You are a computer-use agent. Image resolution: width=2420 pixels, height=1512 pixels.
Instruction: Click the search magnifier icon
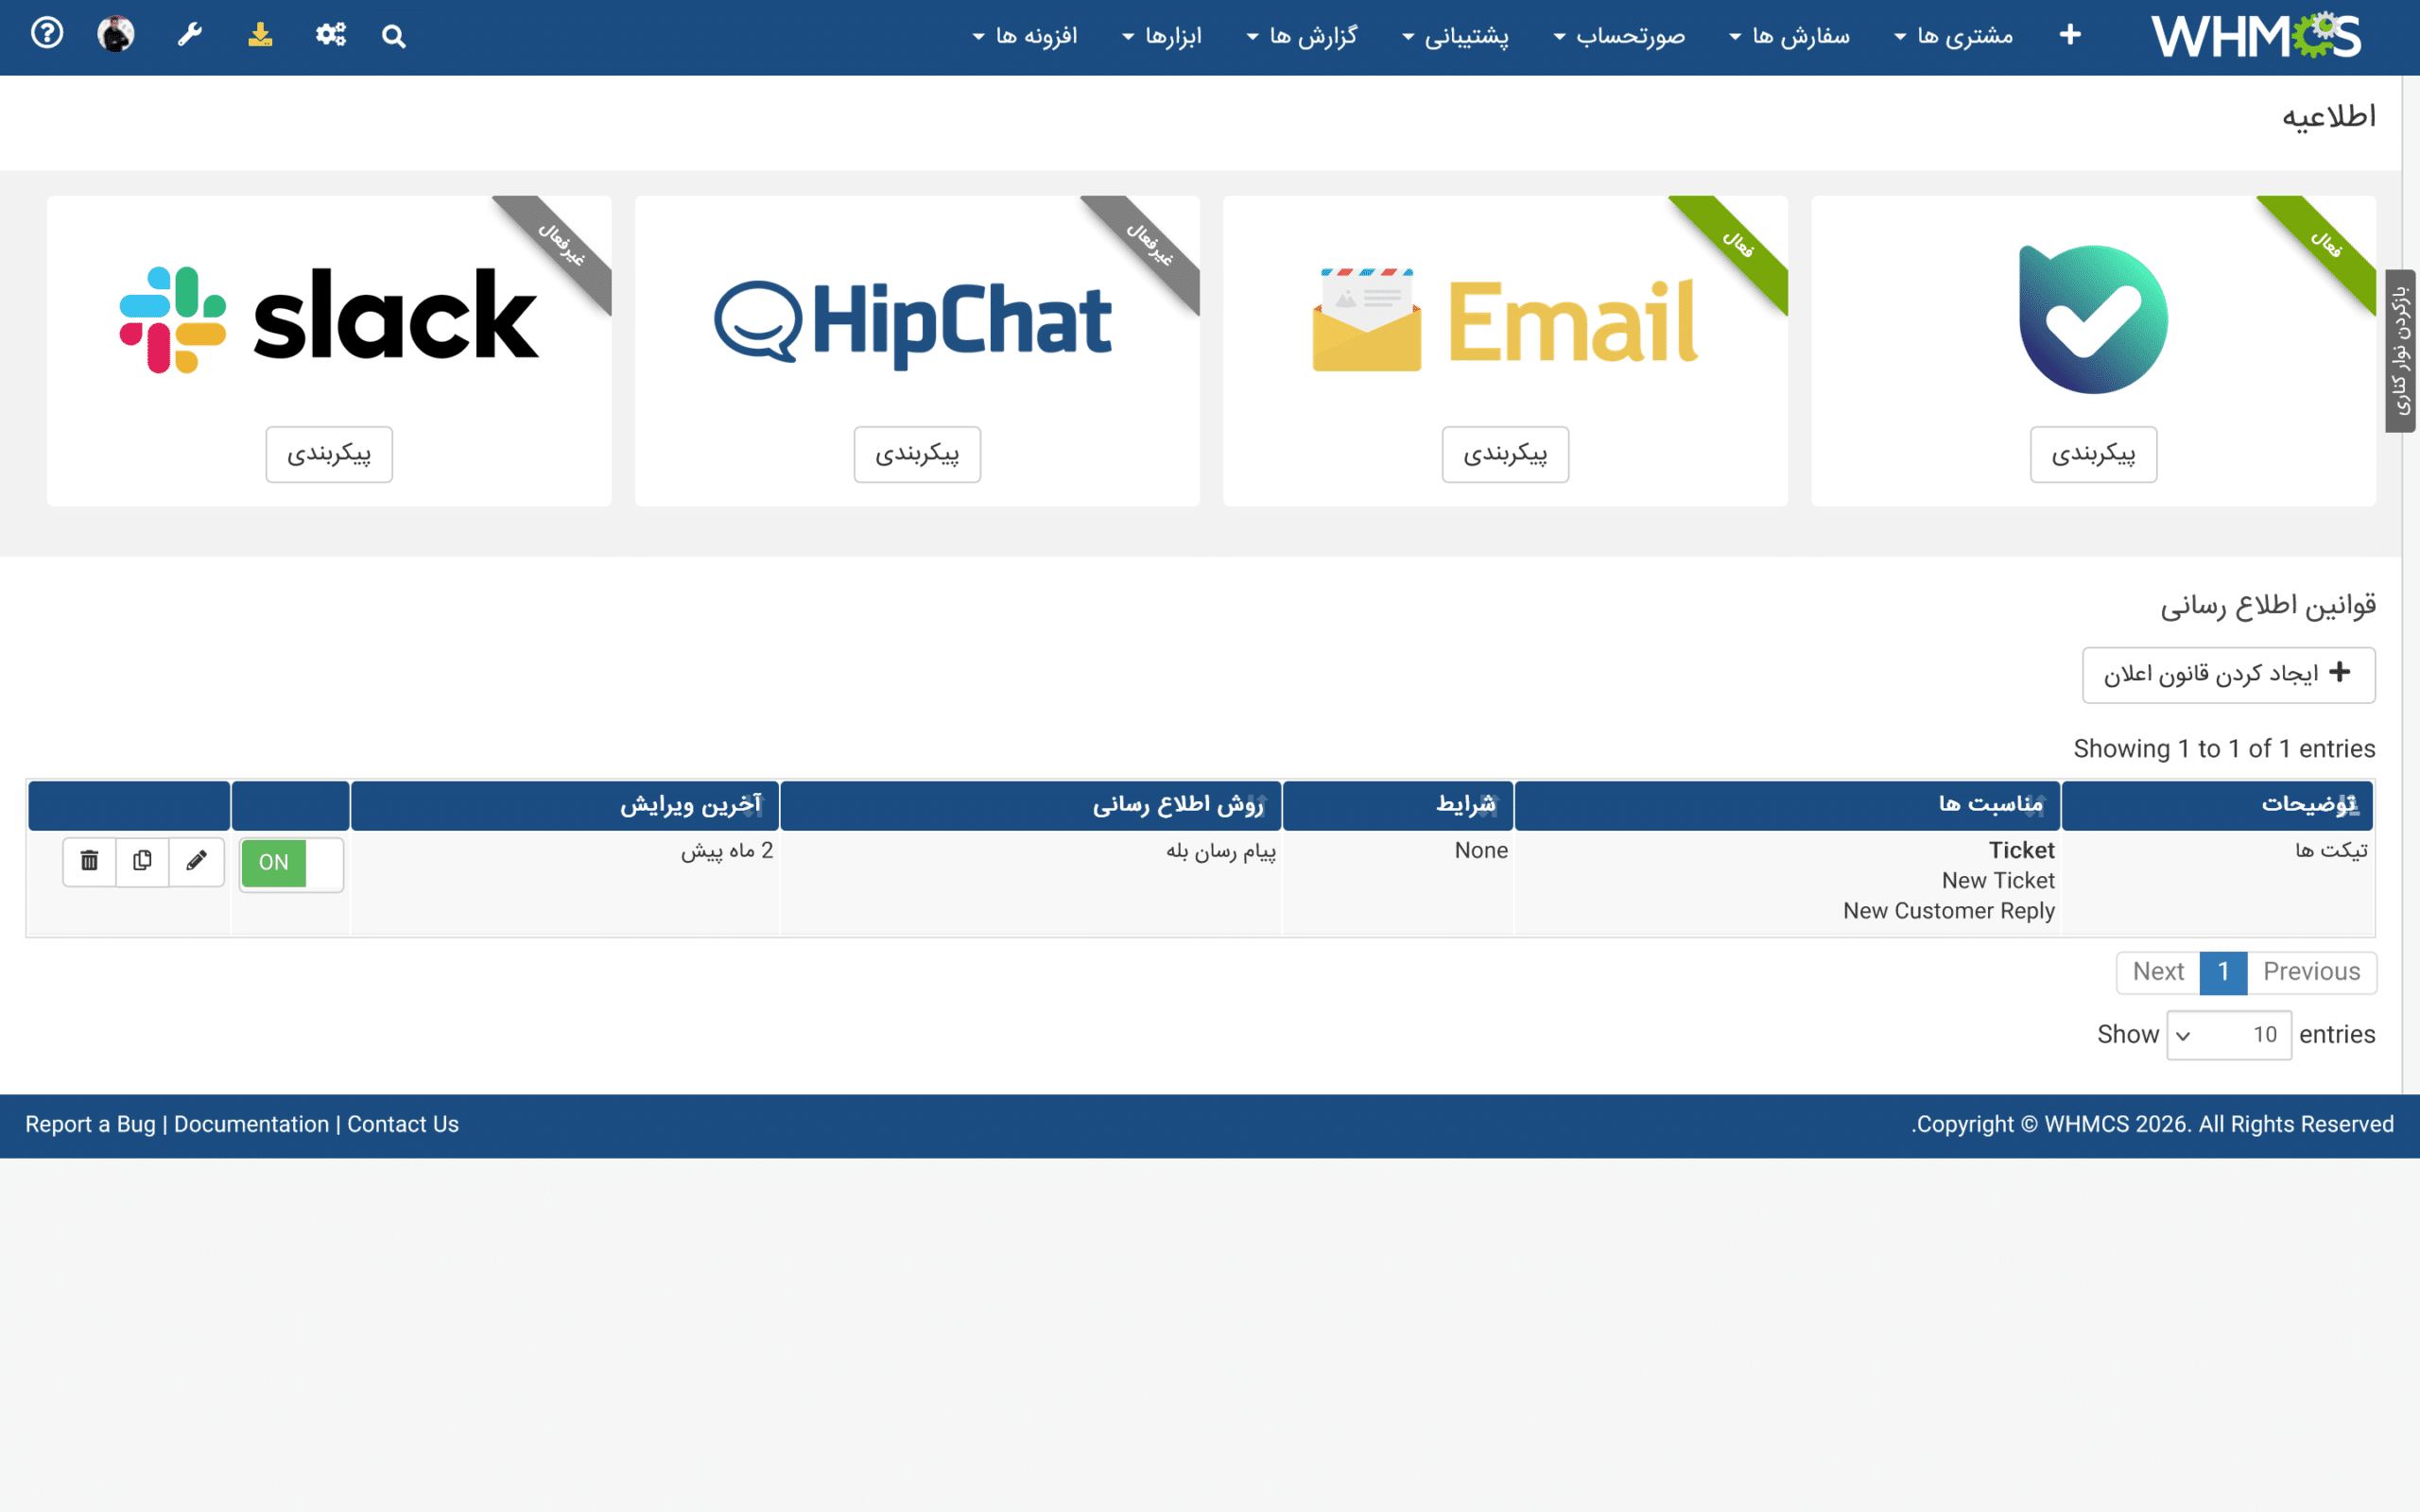[394, 37]
